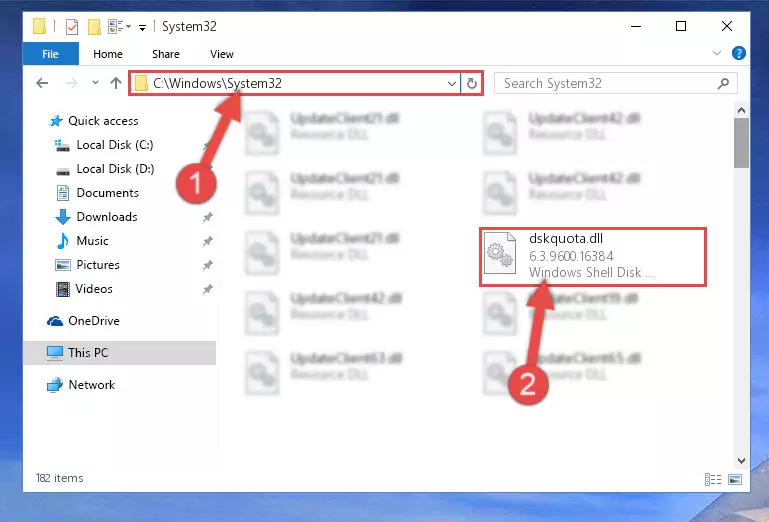
Task: Open Music in navigation pane
Action: [x=92, y=241]
